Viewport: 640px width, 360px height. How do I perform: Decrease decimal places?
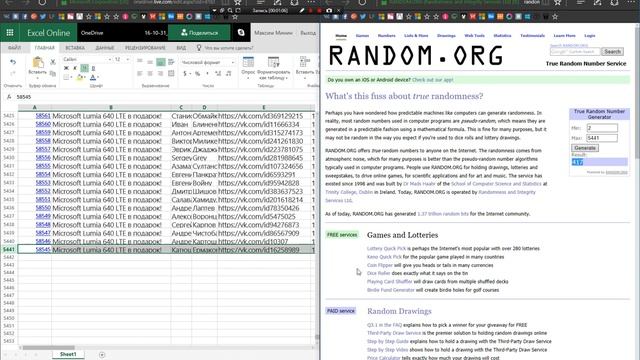(x=228, y=73)
